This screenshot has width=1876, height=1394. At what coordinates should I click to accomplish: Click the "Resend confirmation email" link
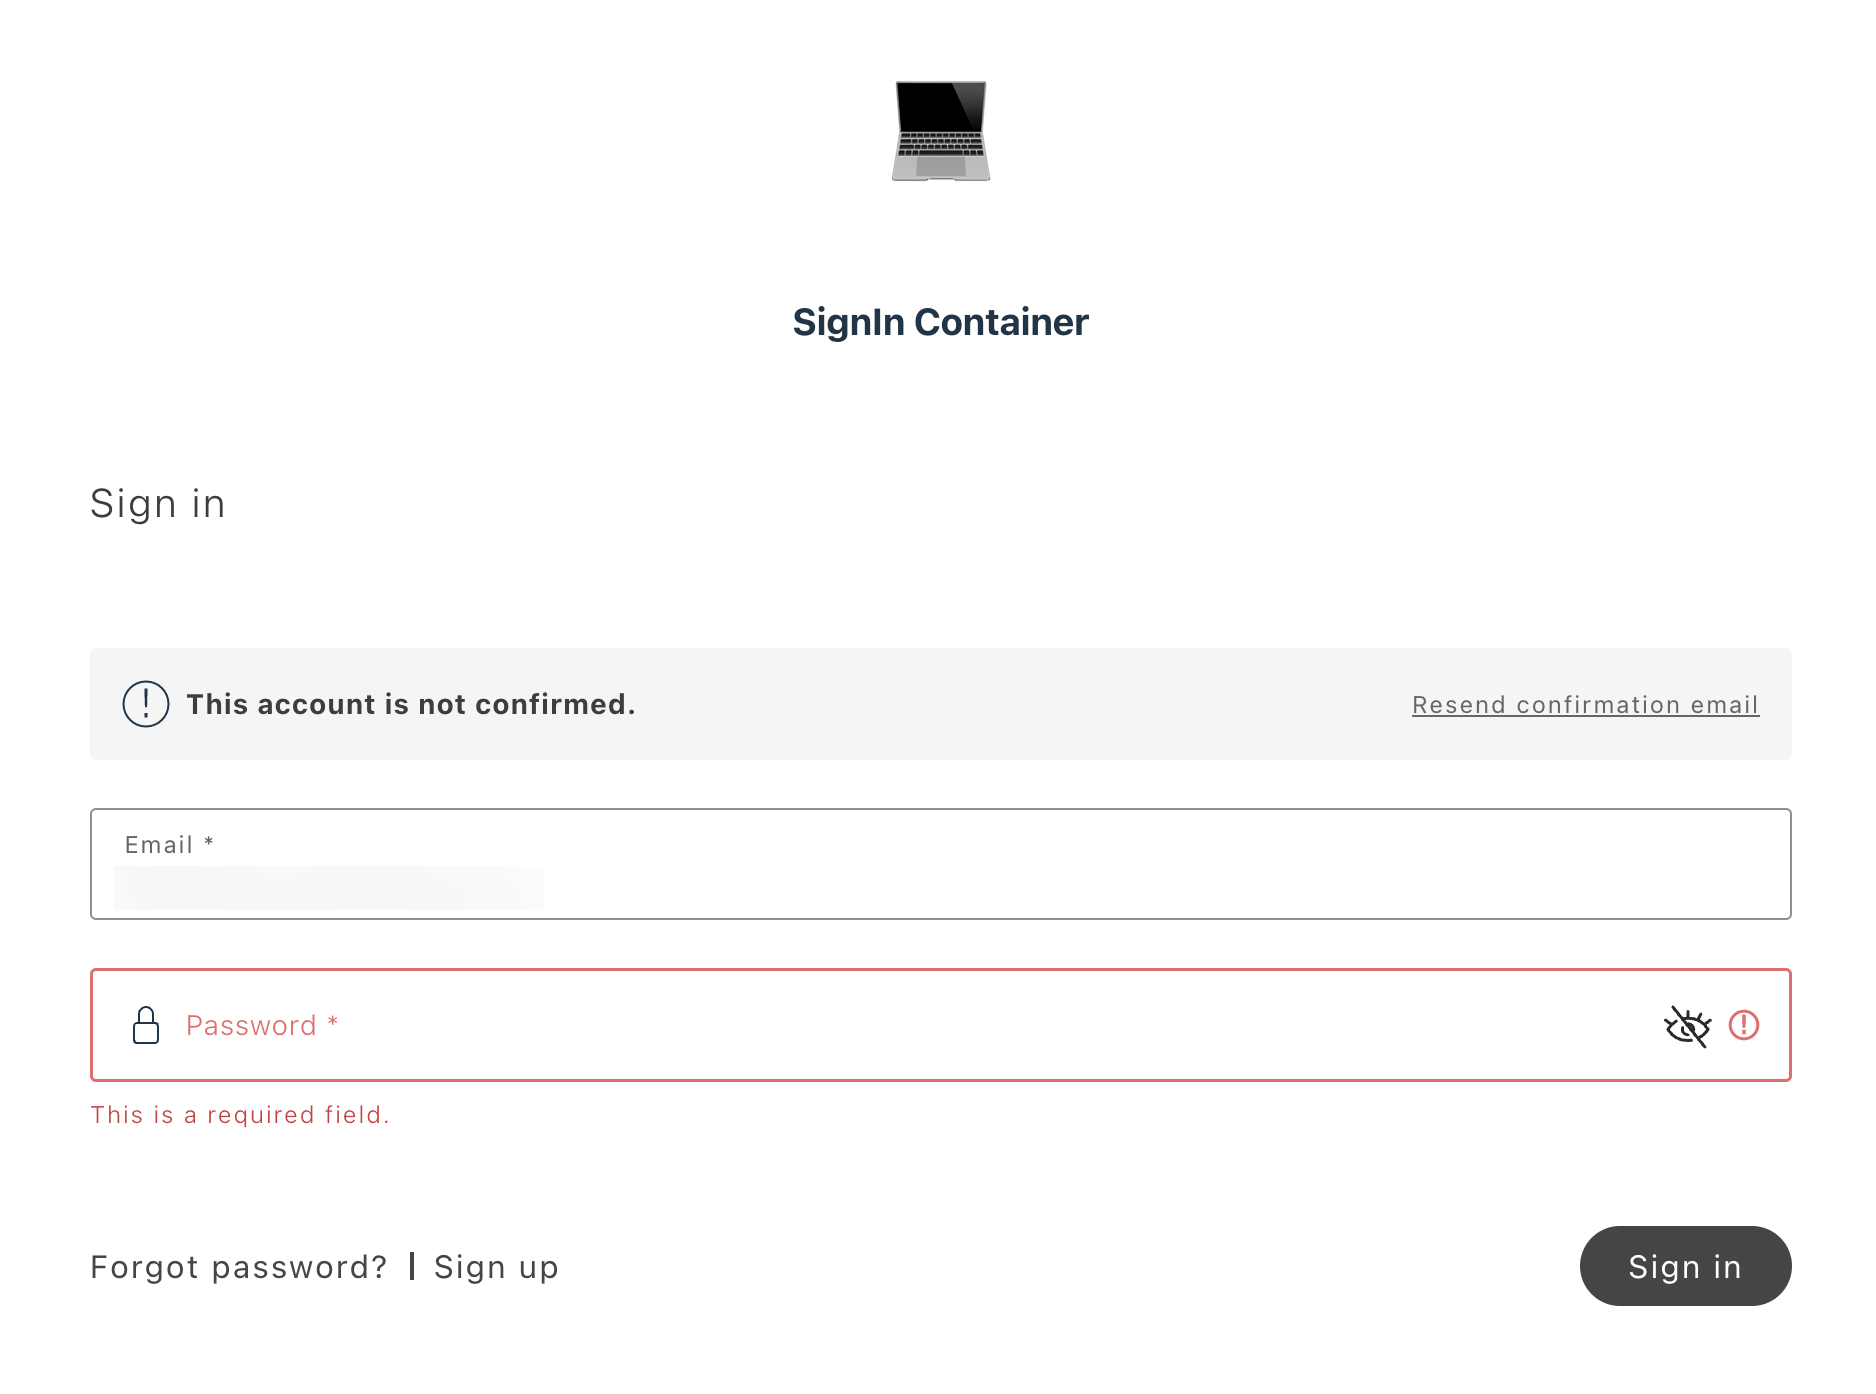(1585, 704)
